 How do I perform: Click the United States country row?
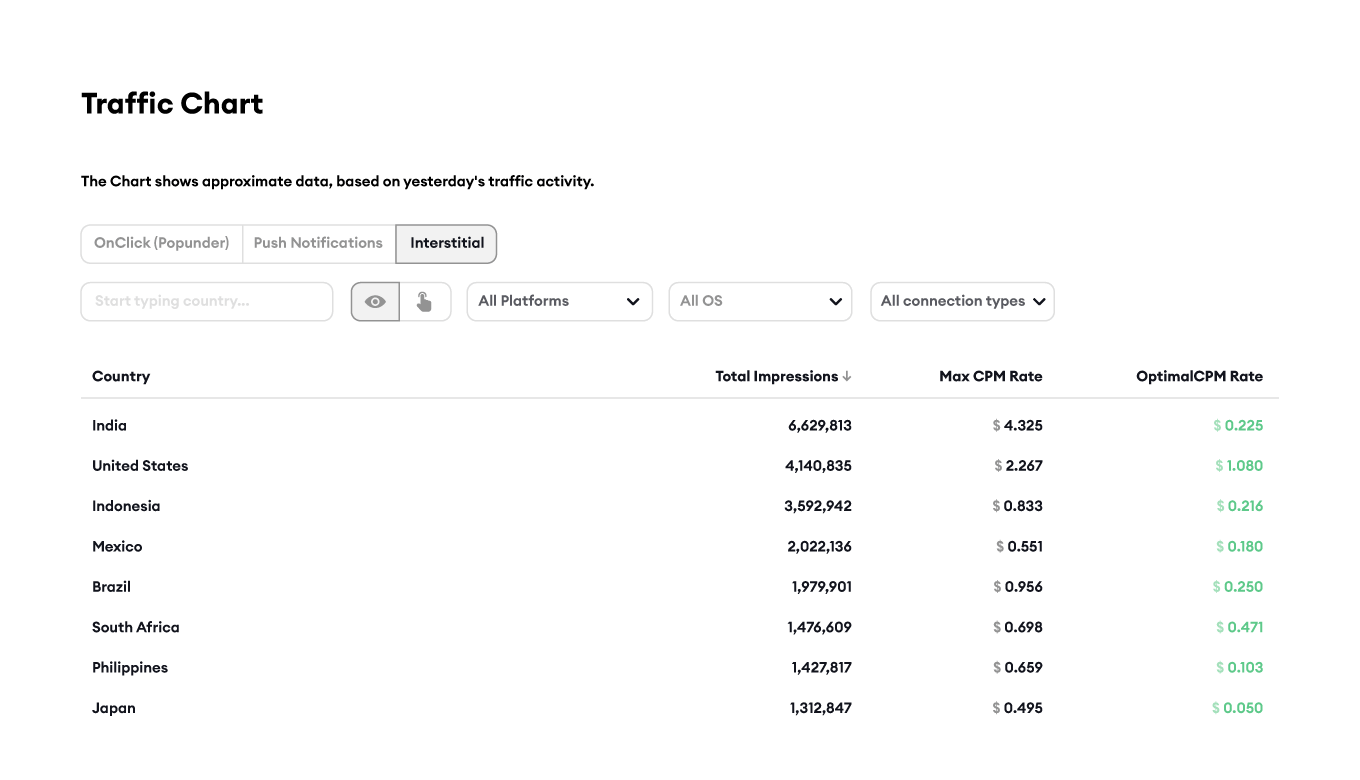[140, 466]
